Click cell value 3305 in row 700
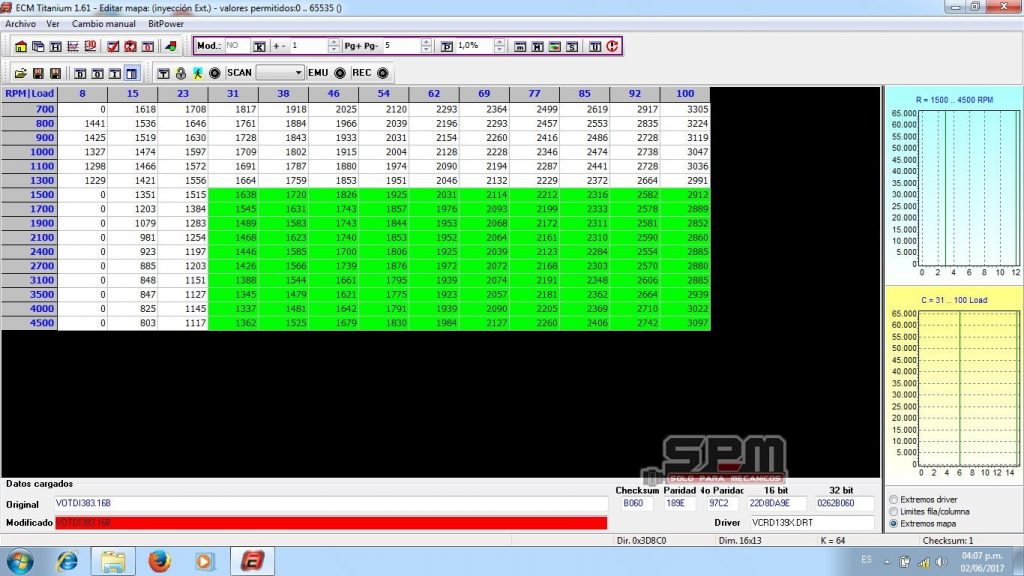Screen dimensions: 1024x576 pos(685,109)
